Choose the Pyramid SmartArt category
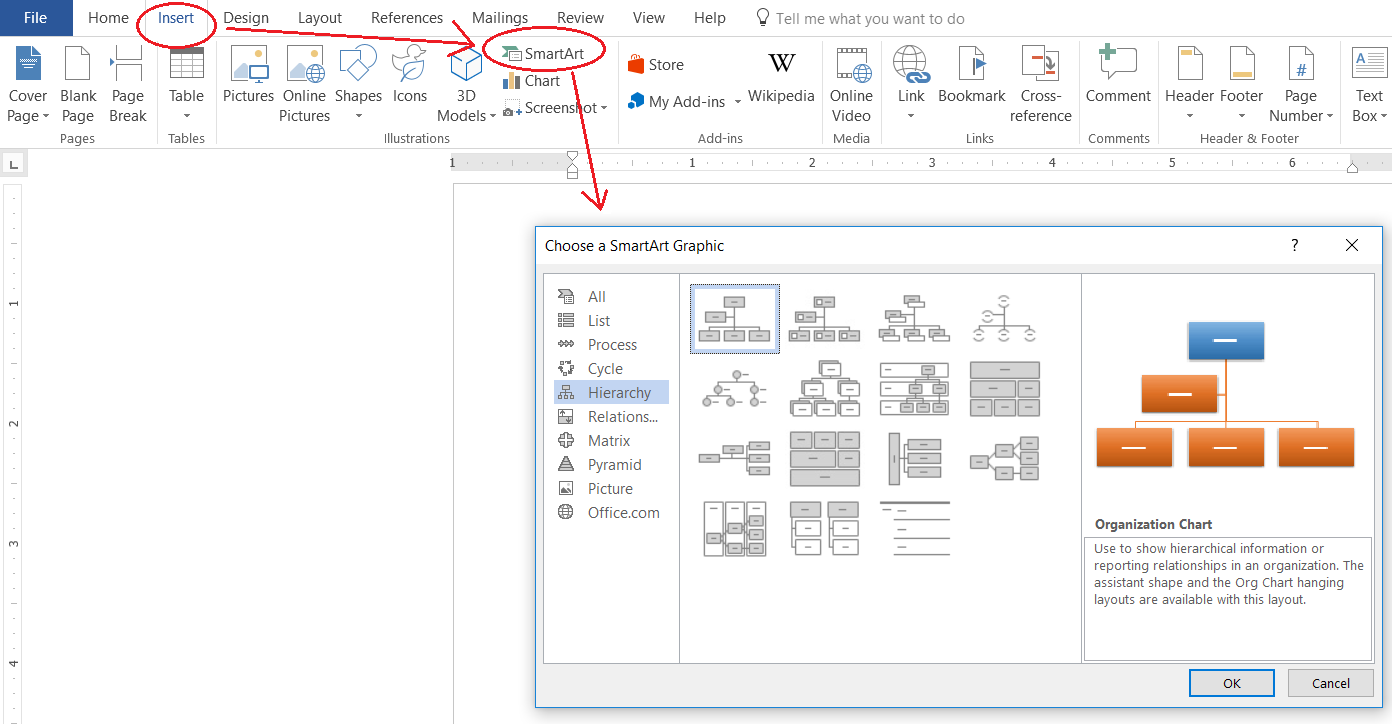Image resolution: width=1392 pixels, height=724 pixels. (x=613, y=465)
